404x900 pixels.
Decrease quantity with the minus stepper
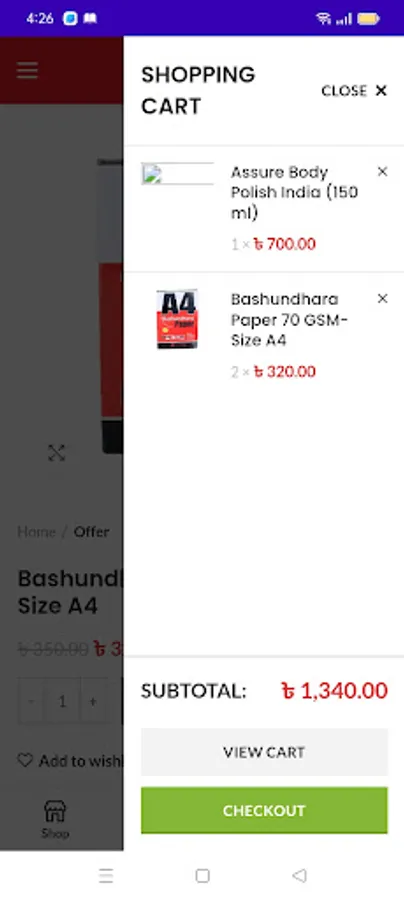point(31,701)
